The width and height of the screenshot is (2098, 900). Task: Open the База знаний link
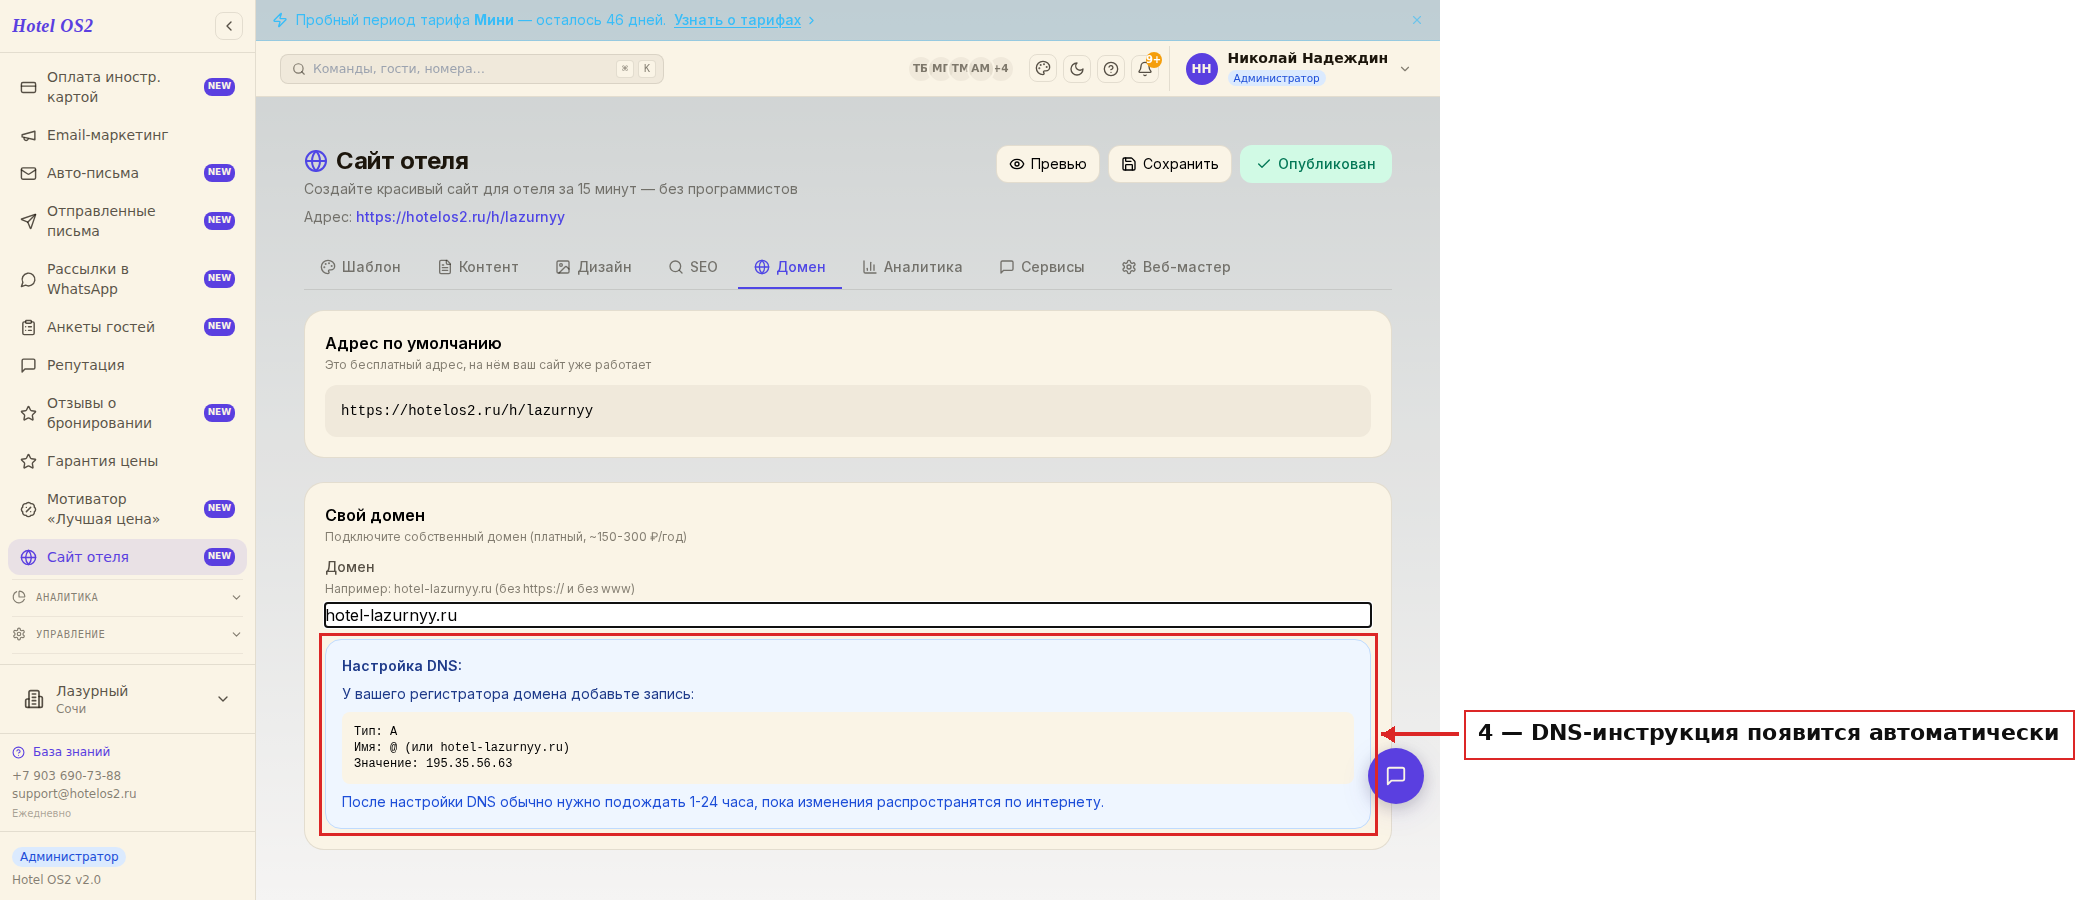(61, 752)
